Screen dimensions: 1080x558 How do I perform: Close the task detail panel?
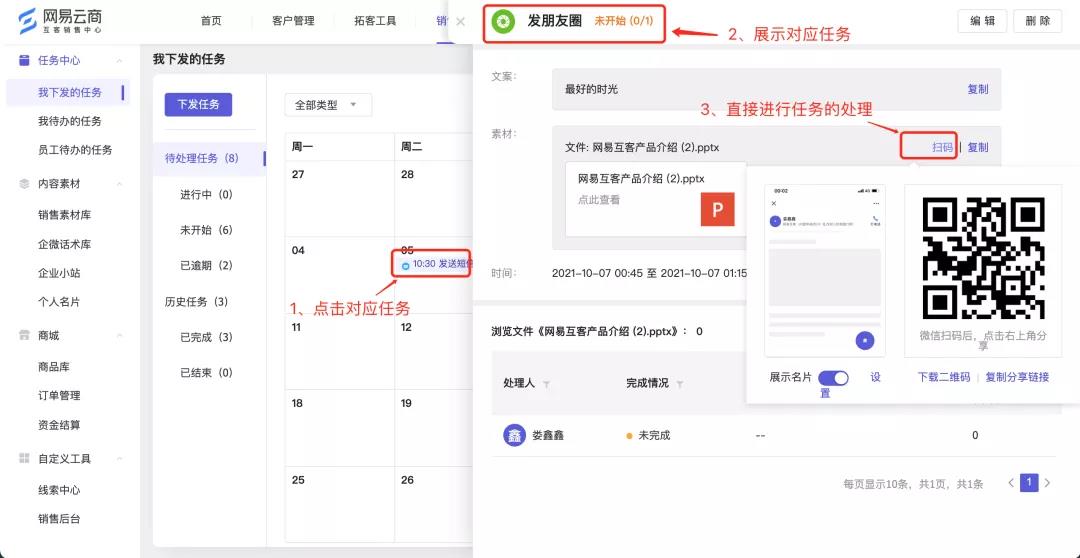pyautogui.click(x=461, y=21)
